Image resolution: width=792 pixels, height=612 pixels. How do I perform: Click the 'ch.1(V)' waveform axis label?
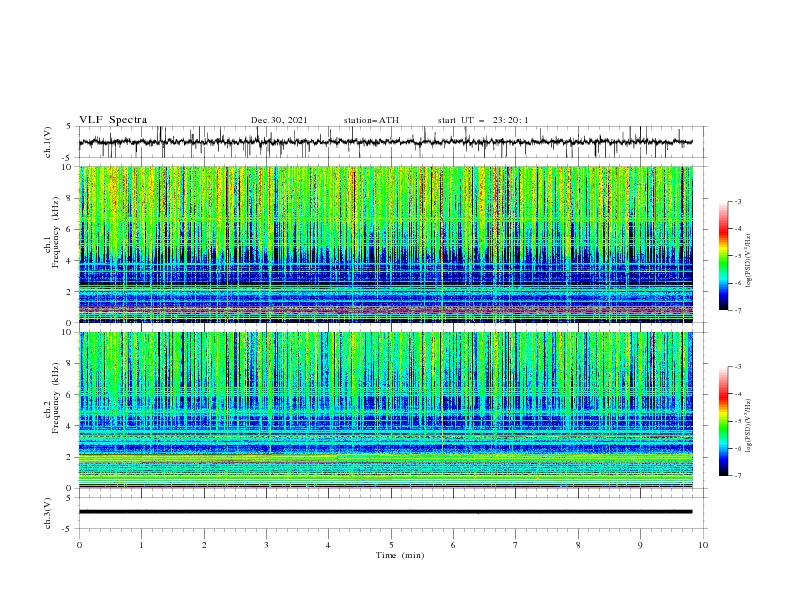48,142
